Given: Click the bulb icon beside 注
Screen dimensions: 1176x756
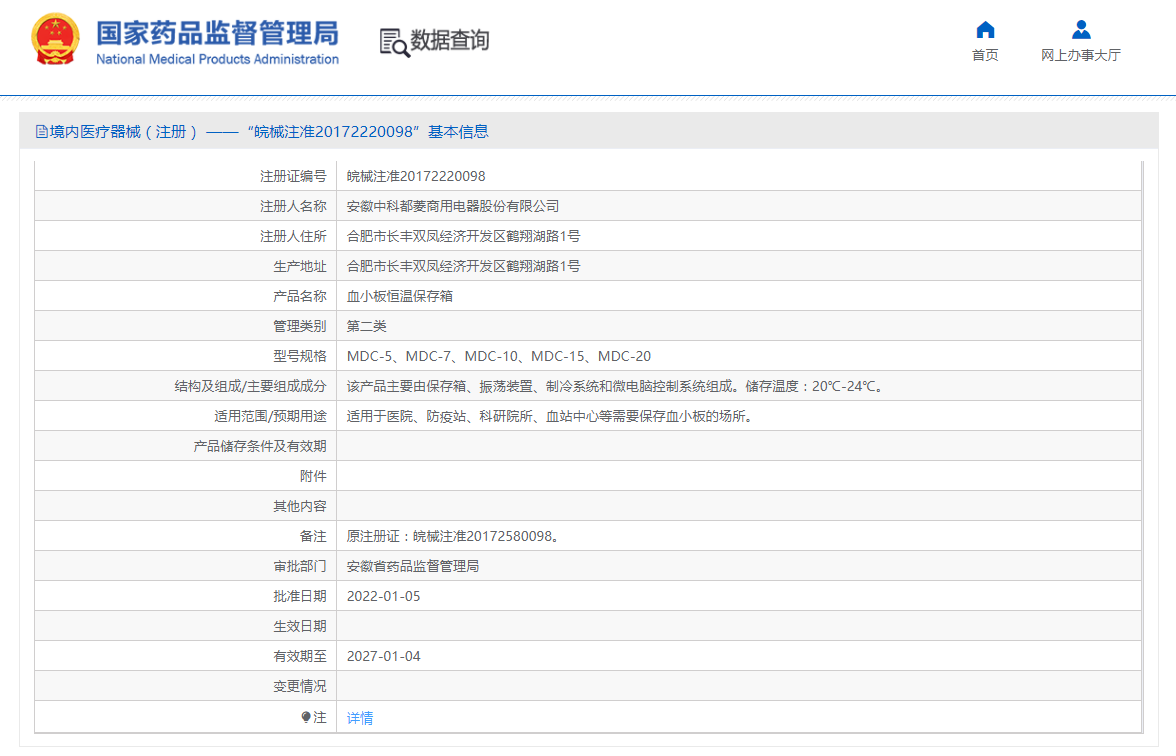Looking at the screenshot, I should (306, 717).
